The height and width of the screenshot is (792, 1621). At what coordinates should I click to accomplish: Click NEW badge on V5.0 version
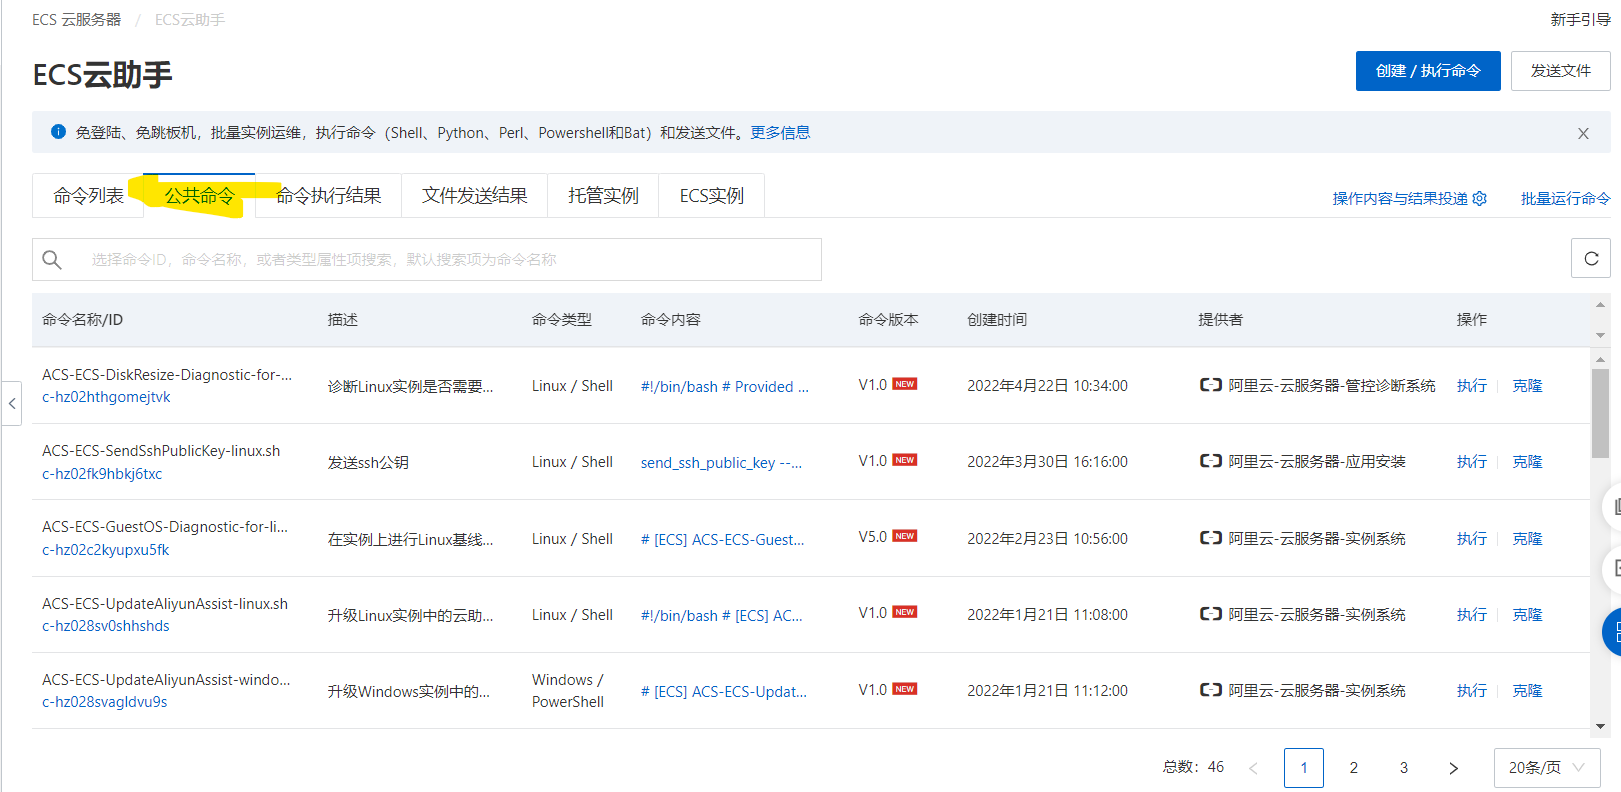(905, 536)
